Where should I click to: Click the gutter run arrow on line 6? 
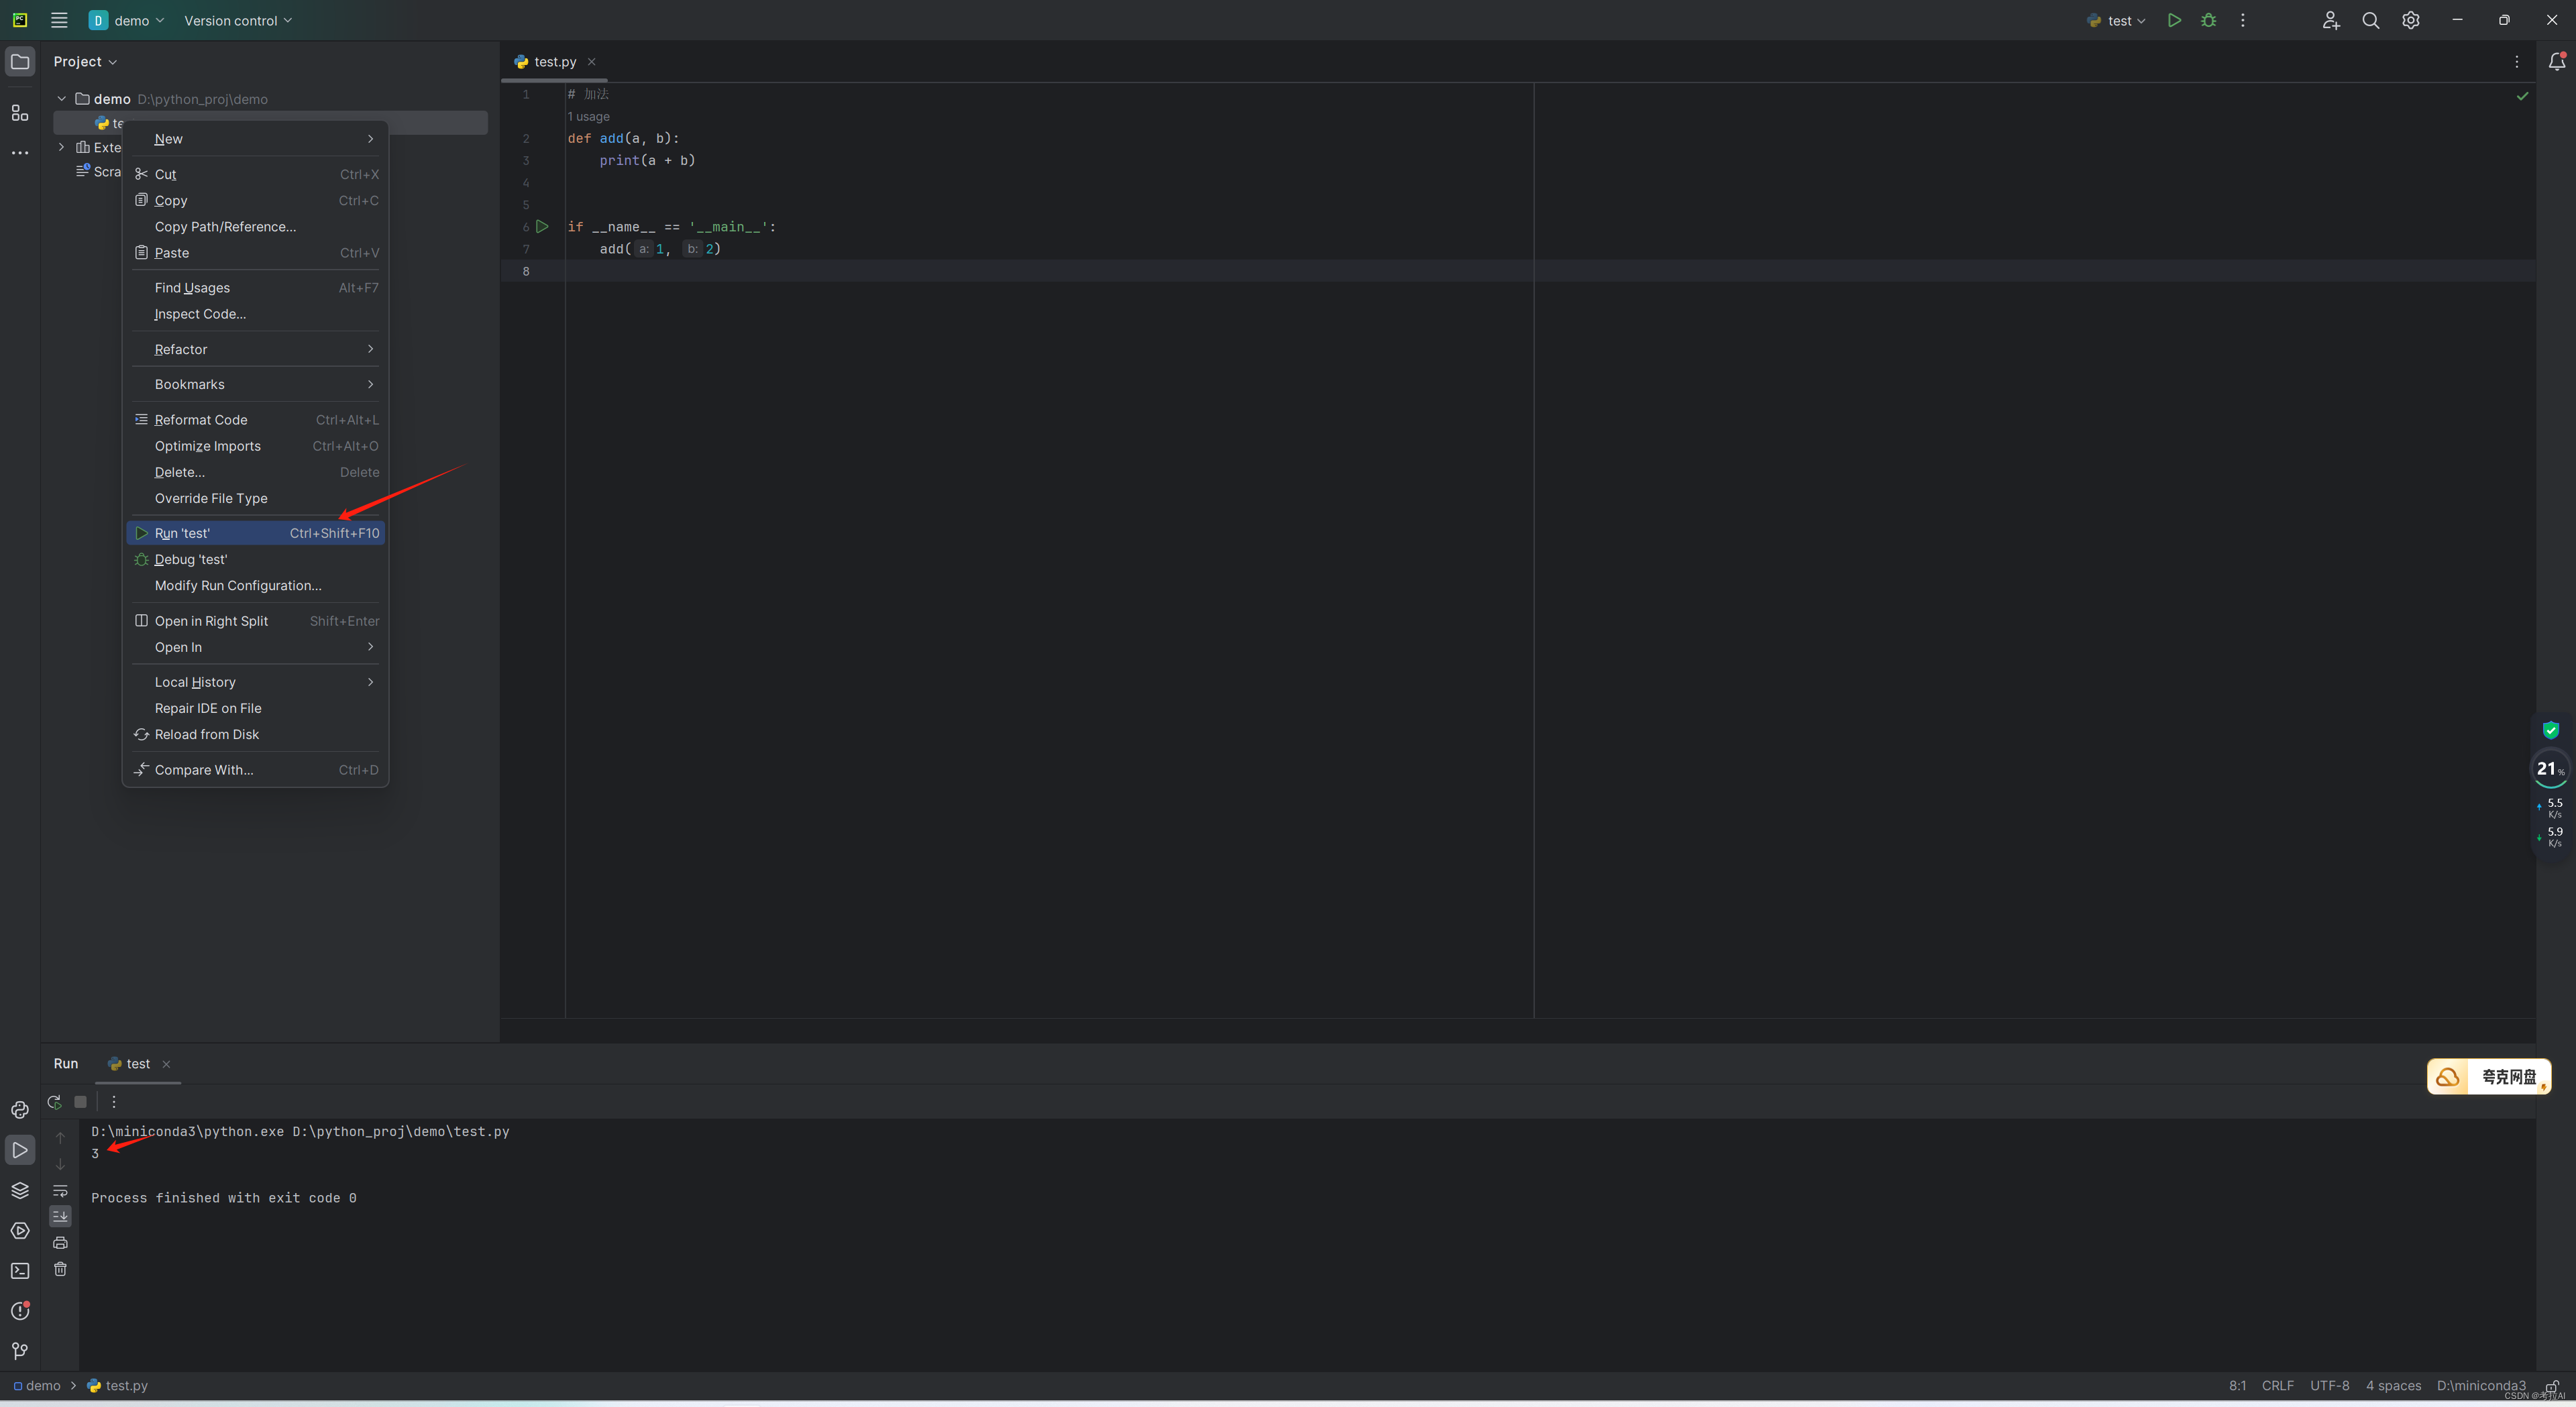coord(542,227)
